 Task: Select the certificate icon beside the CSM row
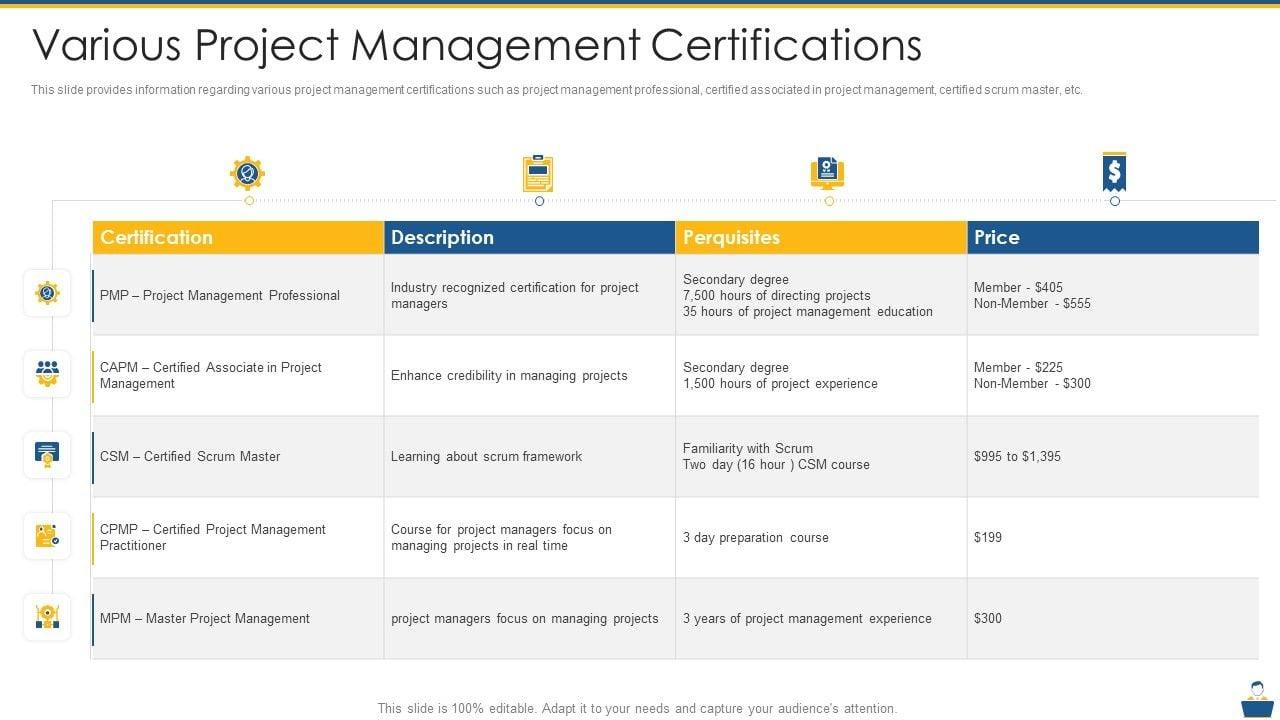coord(47,455)
